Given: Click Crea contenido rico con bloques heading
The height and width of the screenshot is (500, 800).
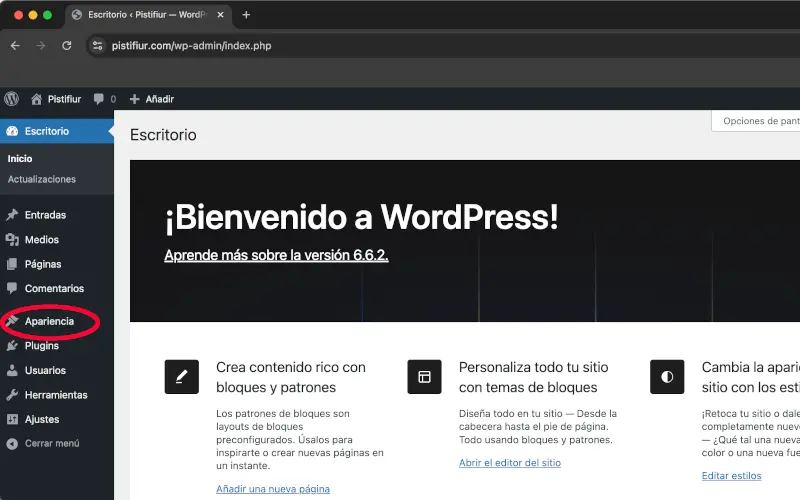Looking at the screenshot, I should click(x=291, y=377).
